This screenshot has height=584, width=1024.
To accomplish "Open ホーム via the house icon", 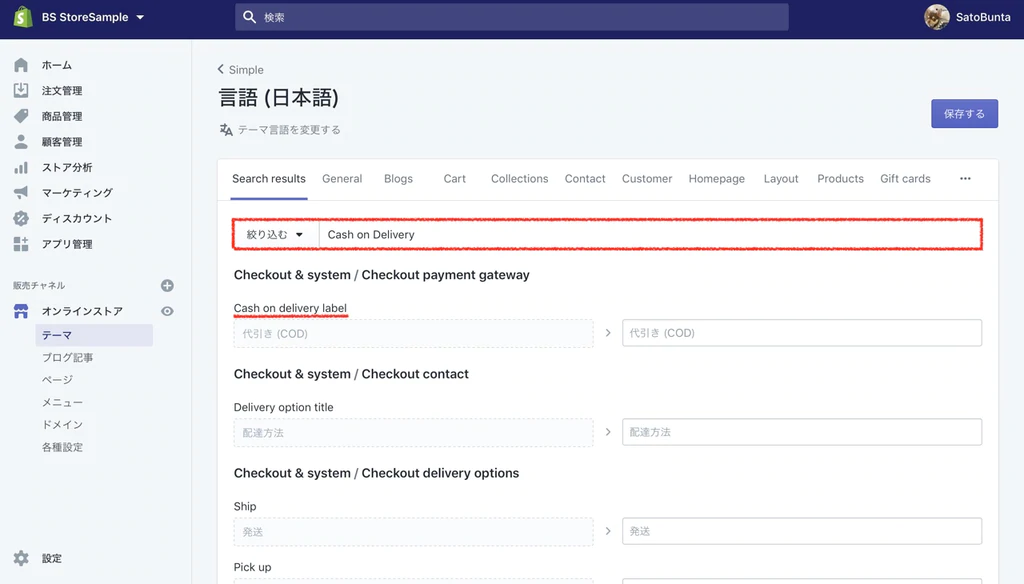I will click(x=21, y=65).
